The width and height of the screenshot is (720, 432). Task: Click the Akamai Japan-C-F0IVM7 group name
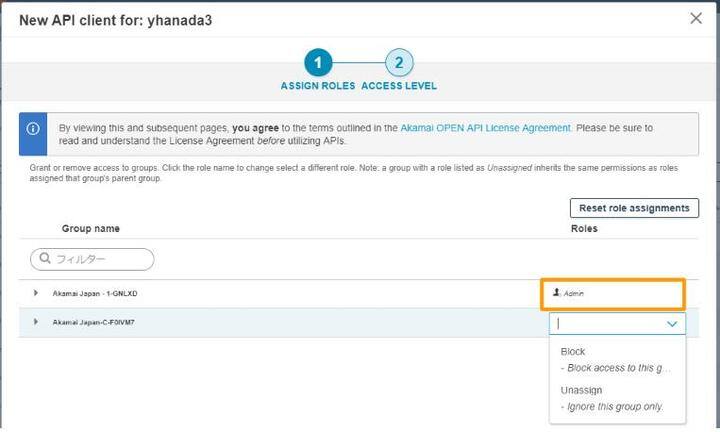click(94, 322)
